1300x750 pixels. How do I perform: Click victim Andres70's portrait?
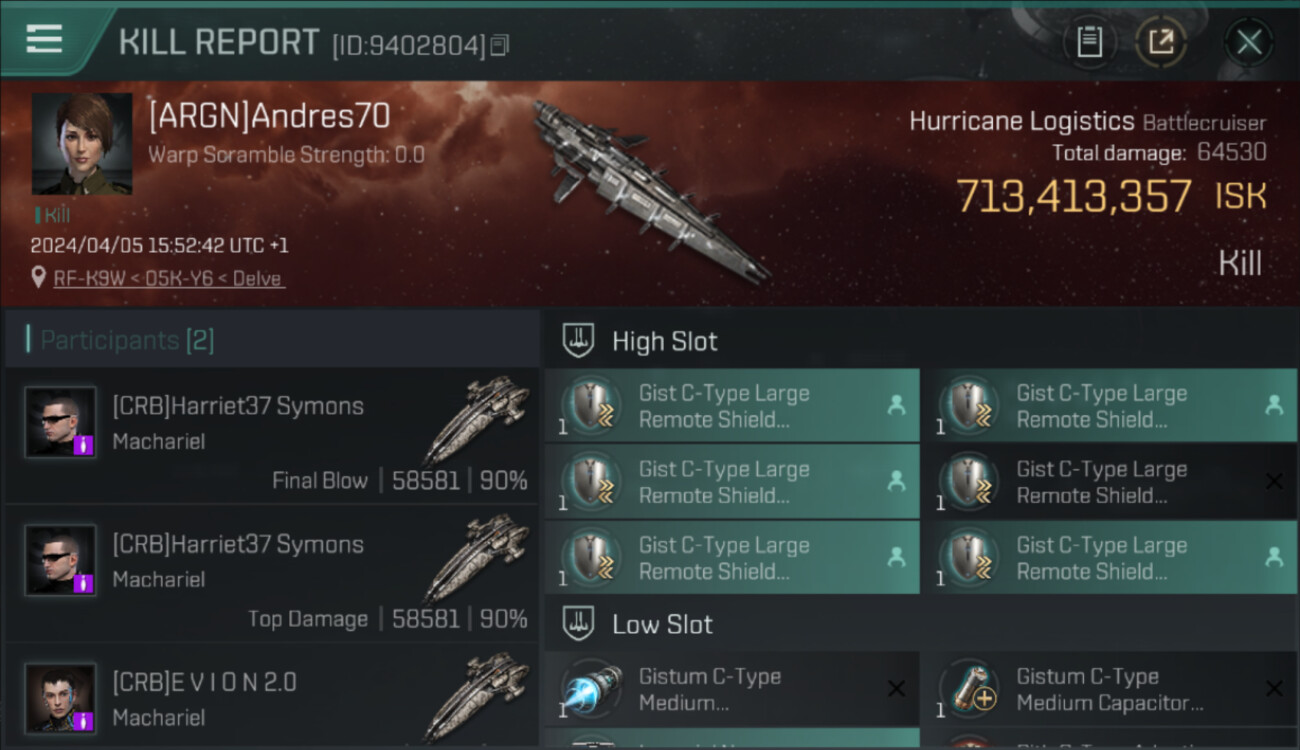[82, 144]
